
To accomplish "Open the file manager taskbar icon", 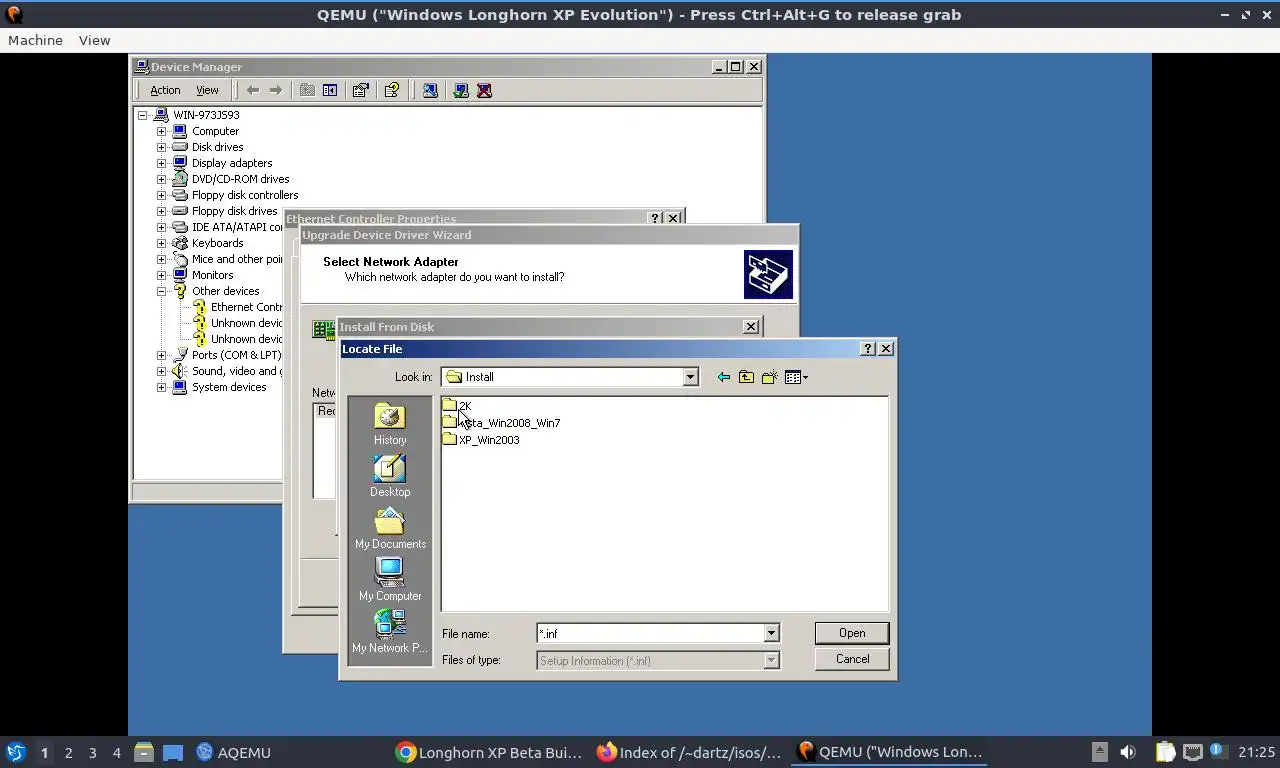I will [144, 752].
